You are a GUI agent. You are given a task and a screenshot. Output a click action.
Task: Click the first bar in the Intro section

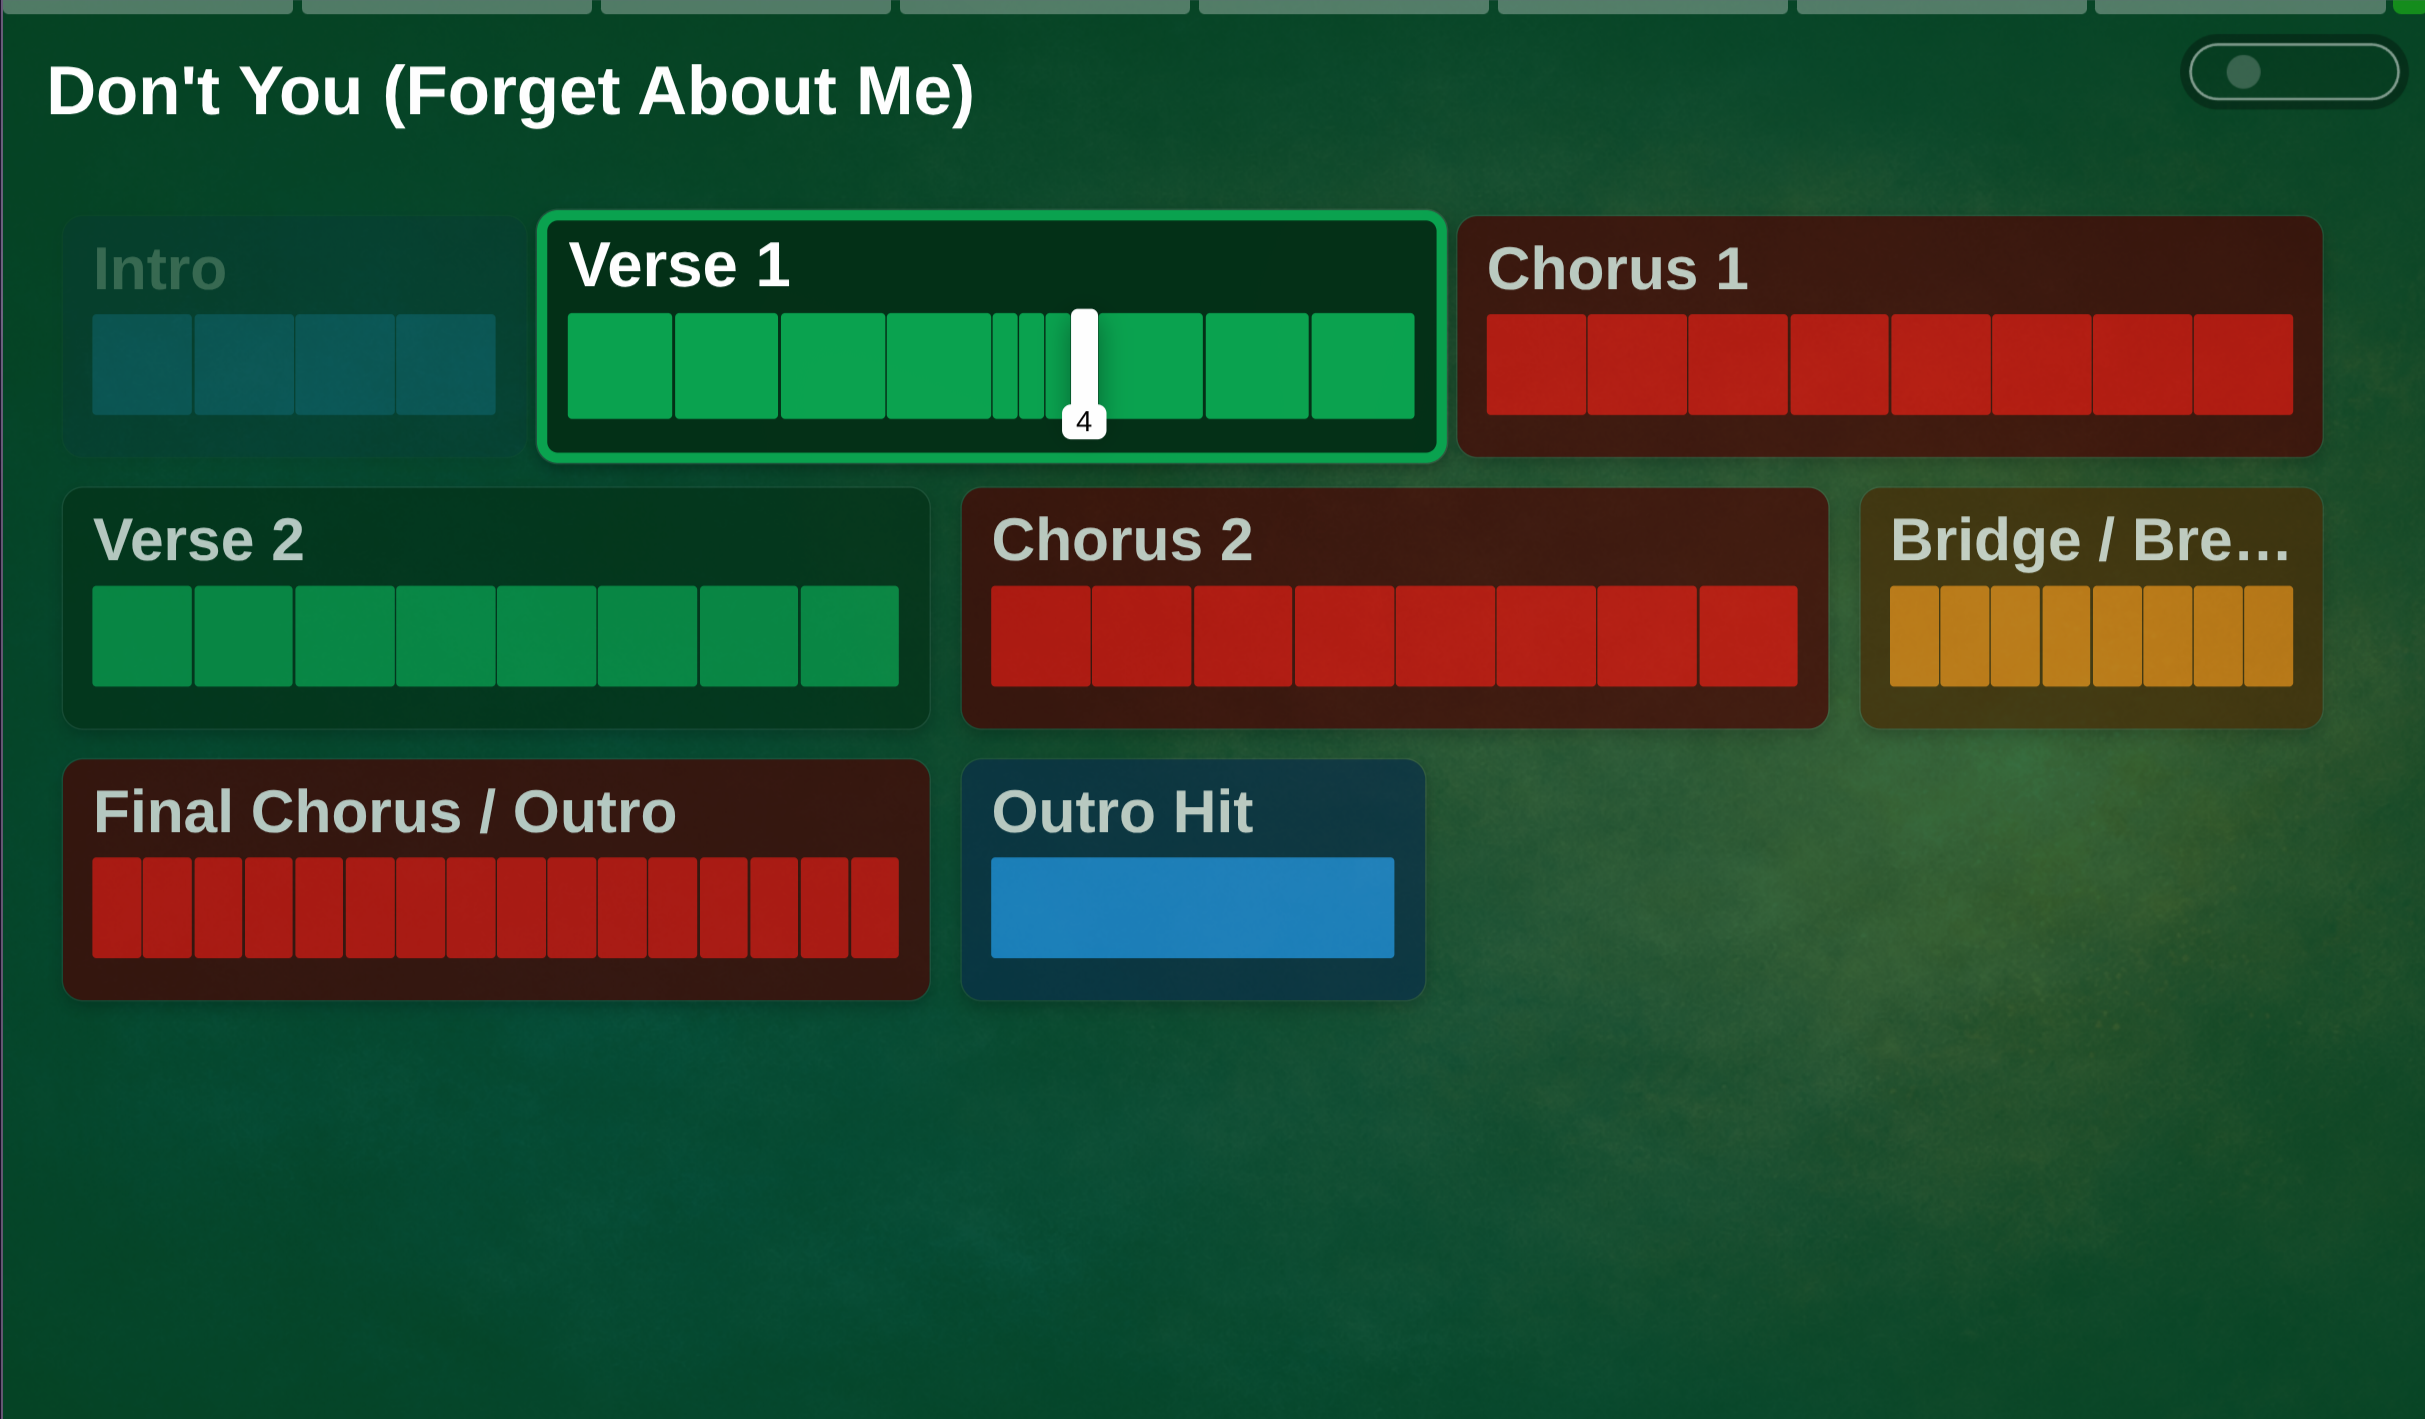click(x=142, y=364)
